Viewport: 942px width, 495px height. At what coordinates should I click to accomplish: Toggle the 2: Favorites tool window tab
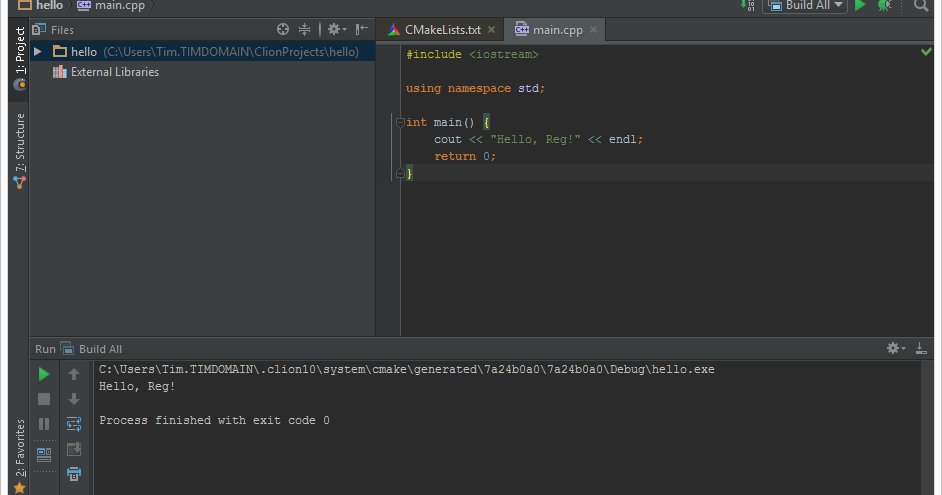click(20, 457)
